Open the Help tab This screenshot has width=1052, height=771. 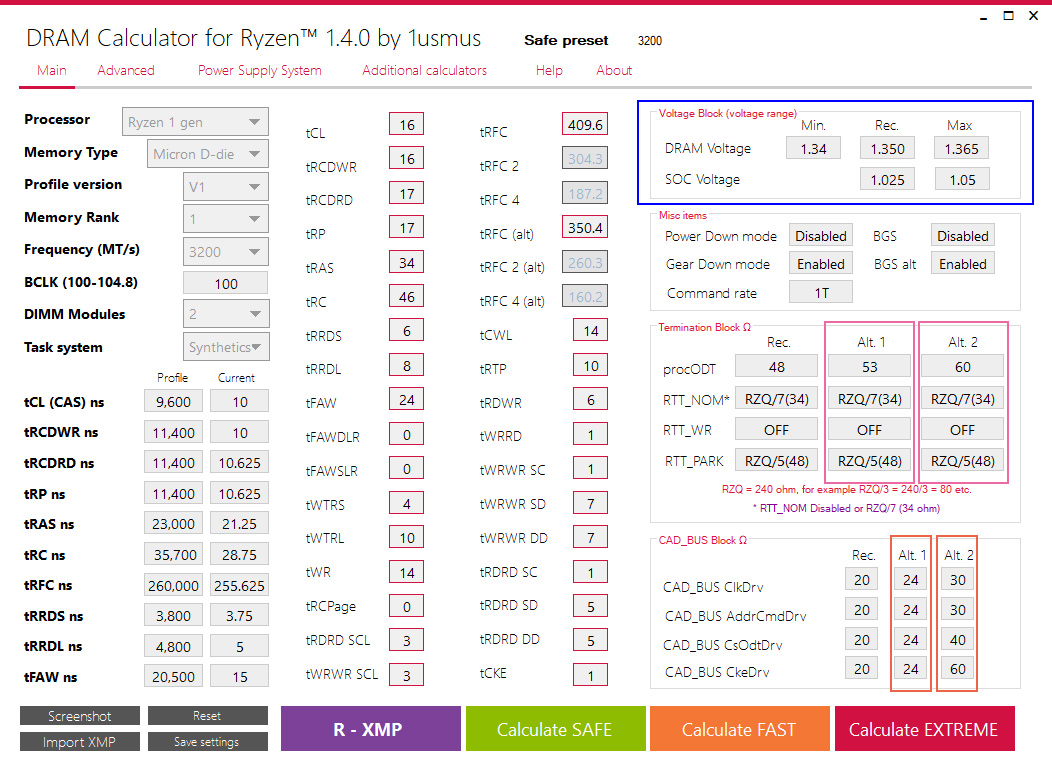click(549, 70)
